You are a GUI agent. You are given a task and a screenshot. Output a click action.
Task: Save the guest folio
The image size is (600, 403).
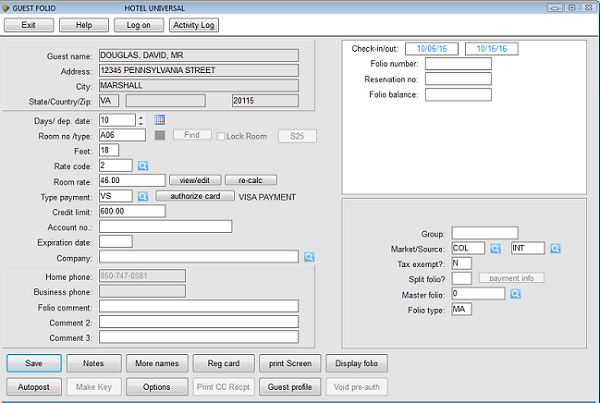34,363
